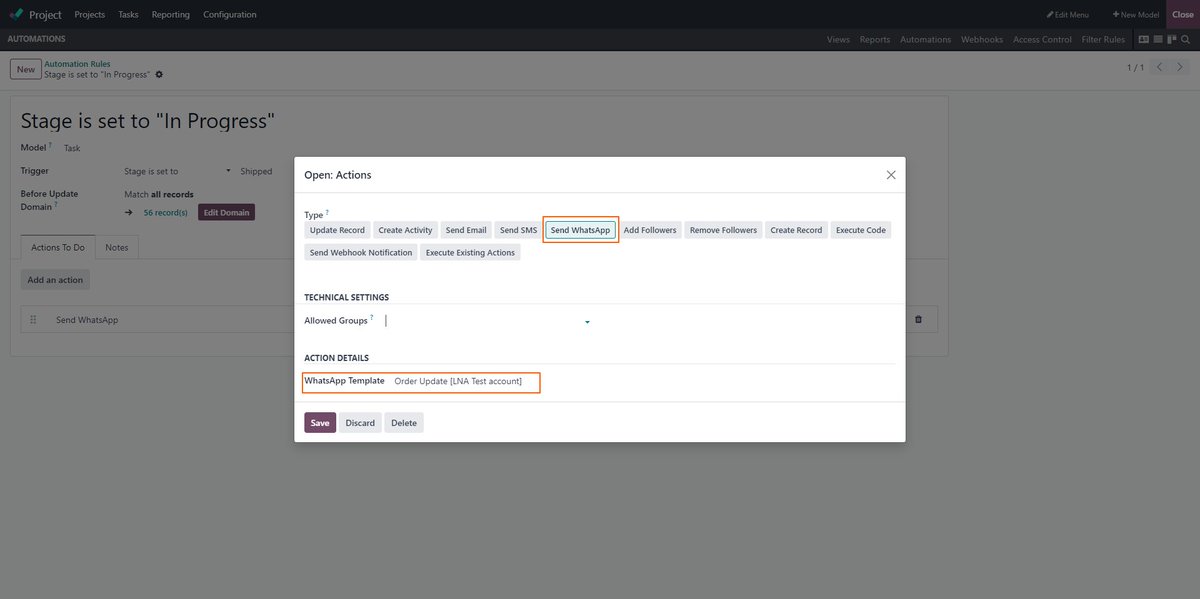Image resolution: width=1200 pixels, height=599 pixels.
Task: Click the gear icon beside the breadcrumb title
Action: [x=159, y=75]
